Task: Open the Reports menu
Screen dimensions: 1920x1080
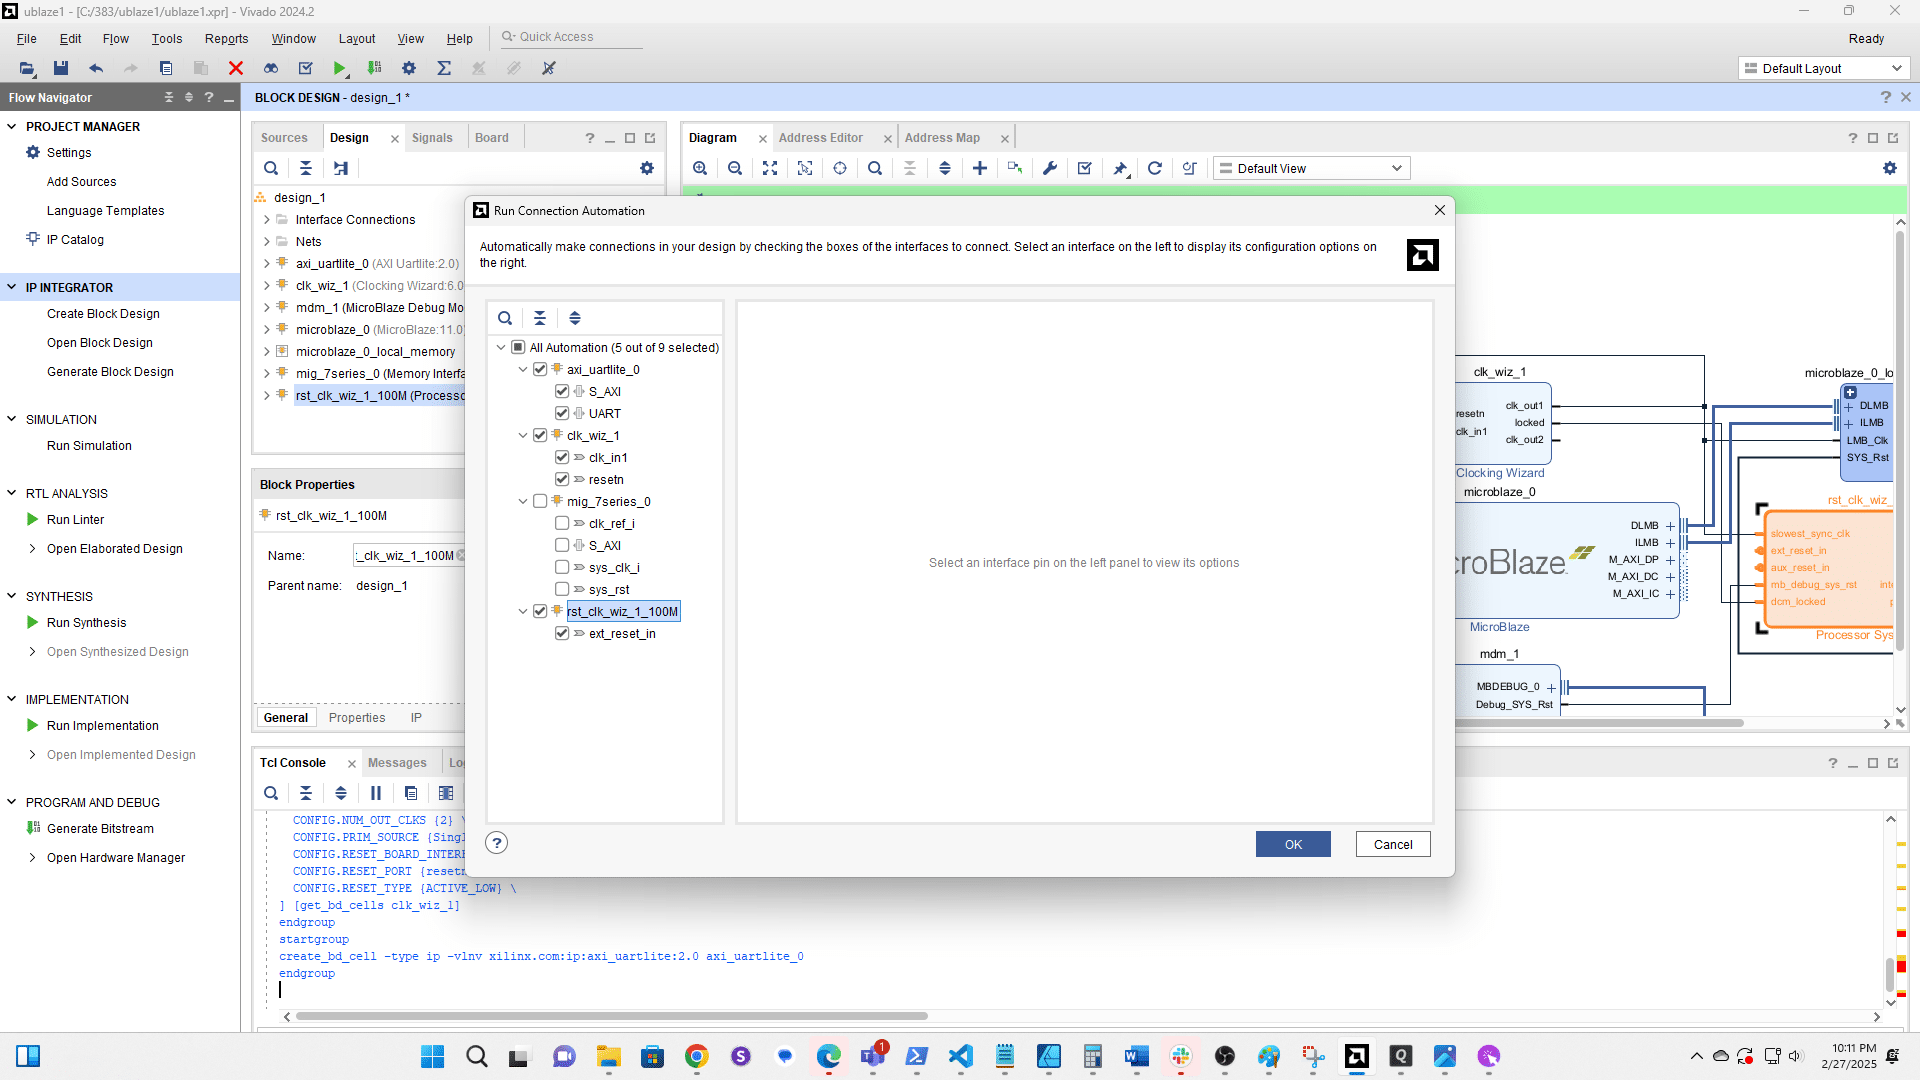Action: point(226,38)
